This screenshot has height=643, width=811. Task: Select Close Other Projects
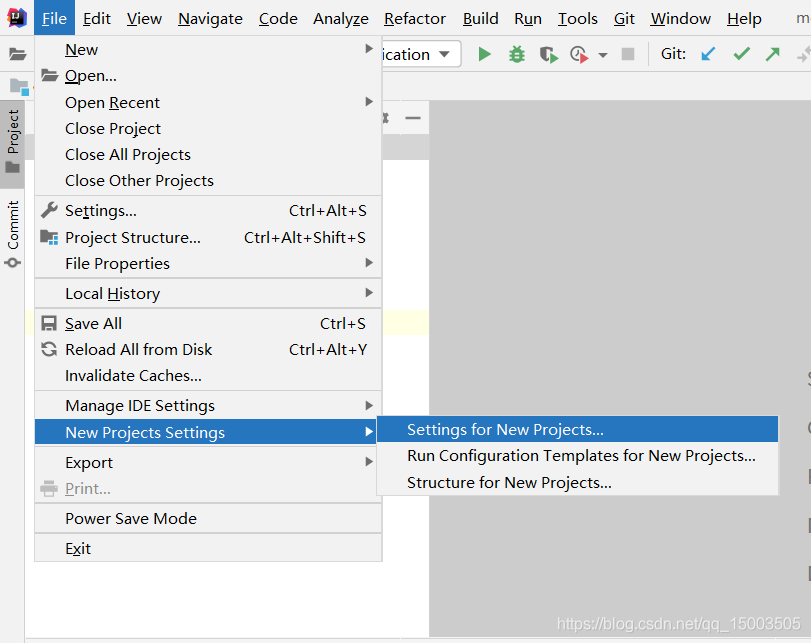click(208, 181)
